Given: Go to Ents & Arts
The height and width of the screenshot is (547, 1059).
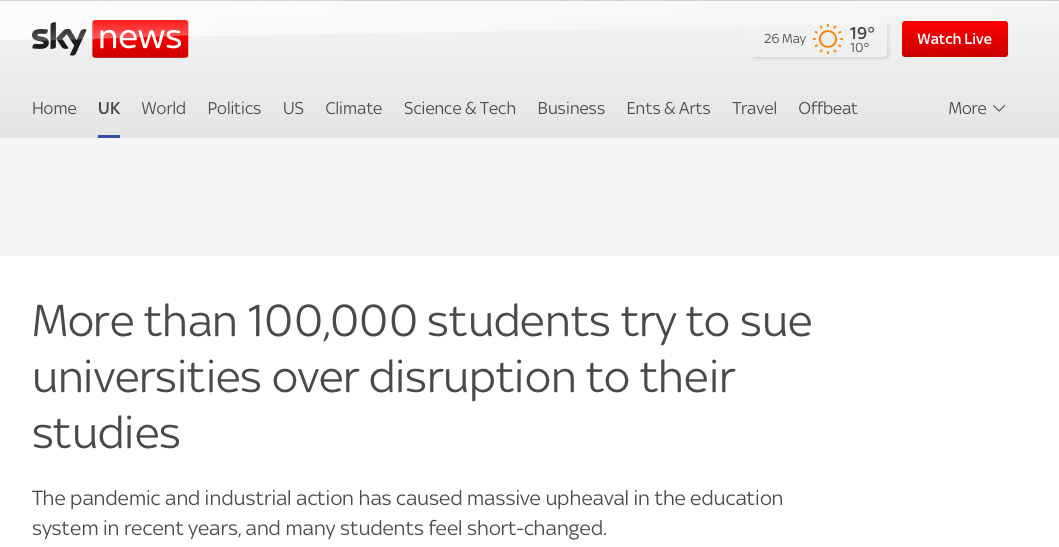Looking at the screenshot, I should pos(668,108).
